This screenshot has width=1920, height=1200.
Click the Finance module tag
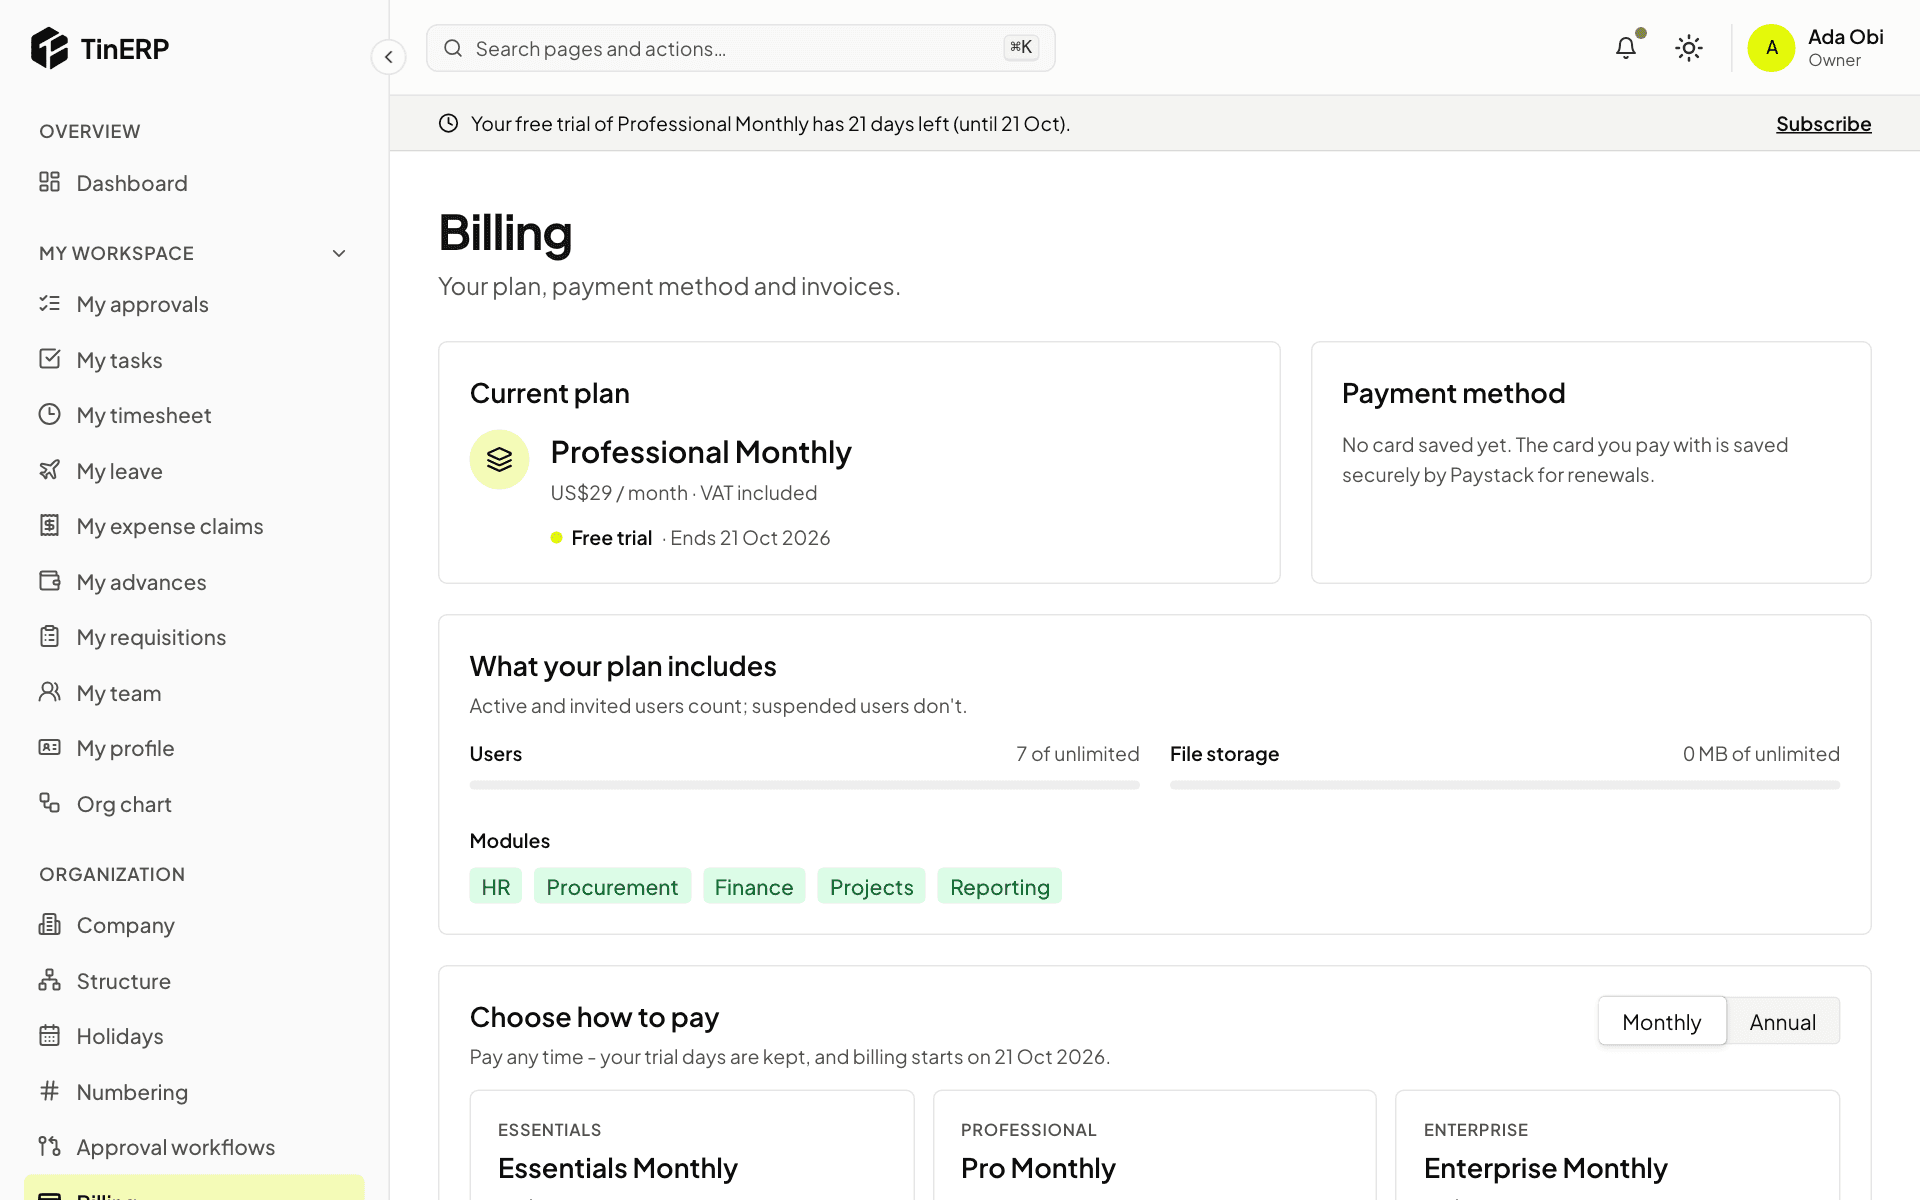click(754, 886)
